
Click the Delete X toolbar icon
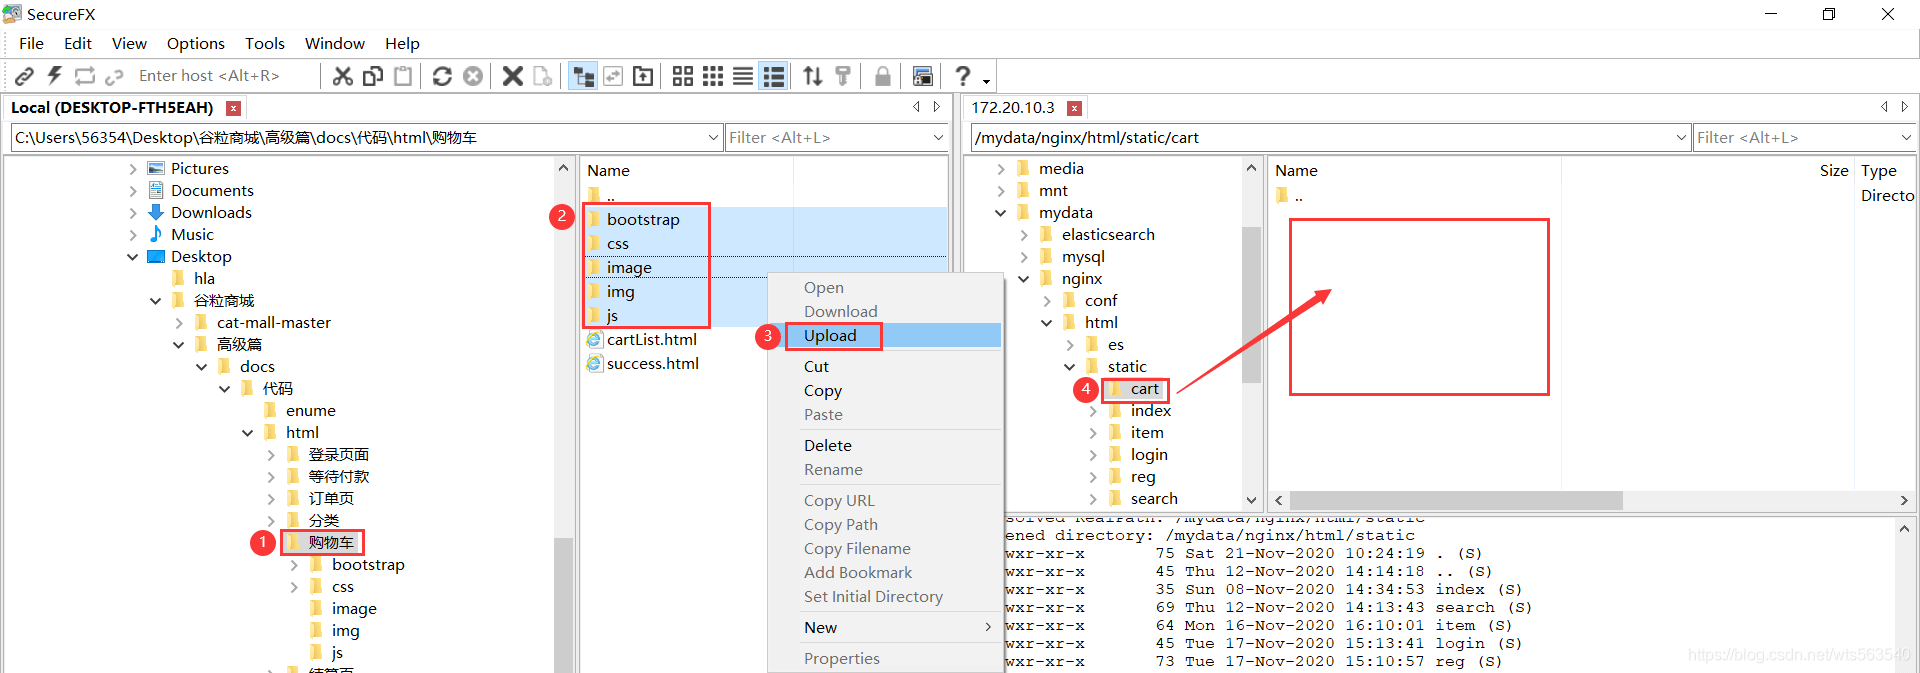[x=513, y=76]
